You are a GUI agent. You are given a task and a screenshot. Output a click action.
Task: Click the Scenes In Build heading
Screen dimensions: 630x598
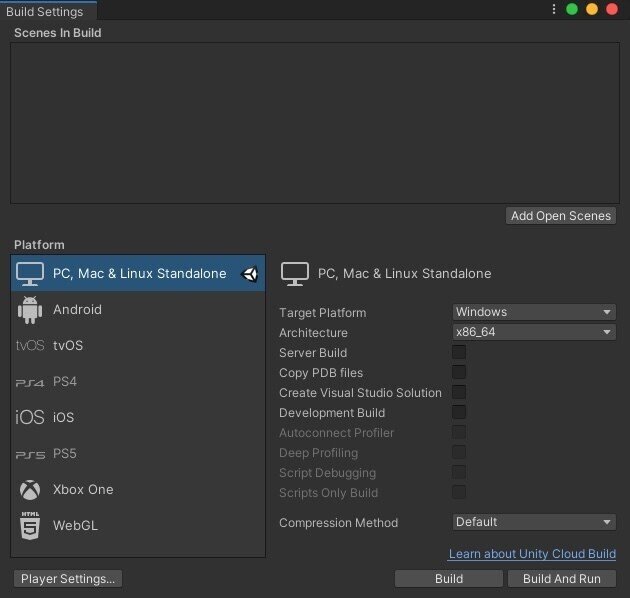pos(57,33)
